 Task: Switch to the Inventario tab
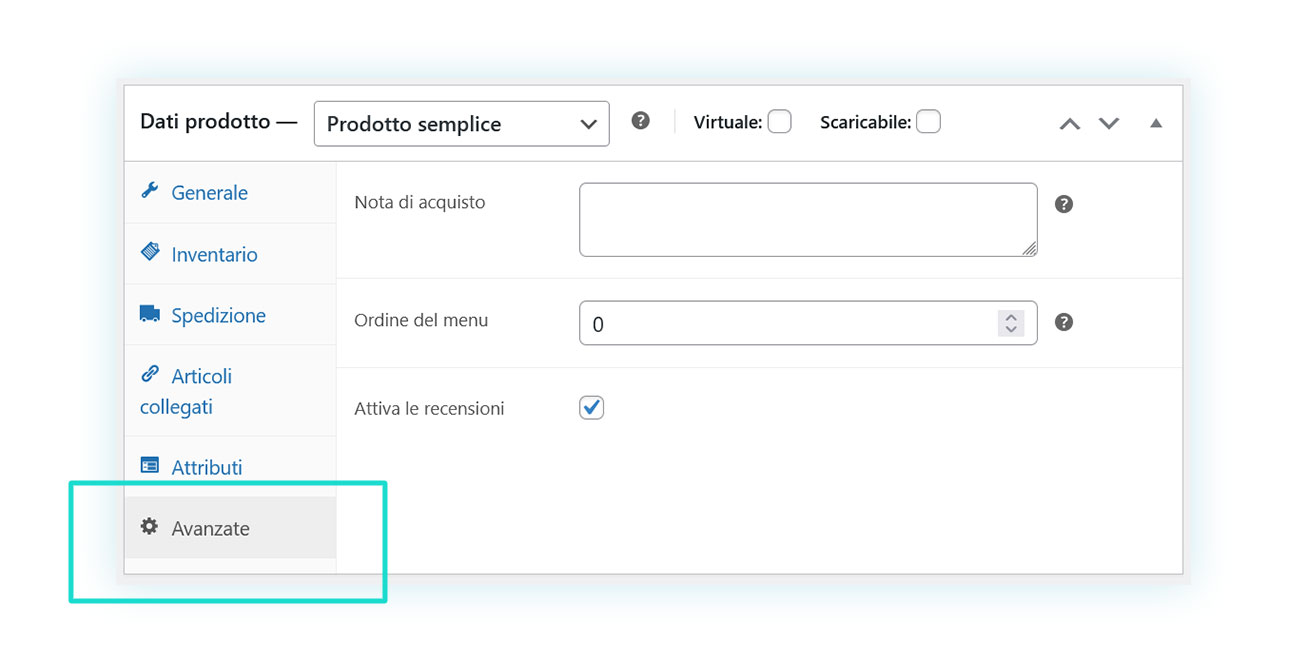[230, 254]
